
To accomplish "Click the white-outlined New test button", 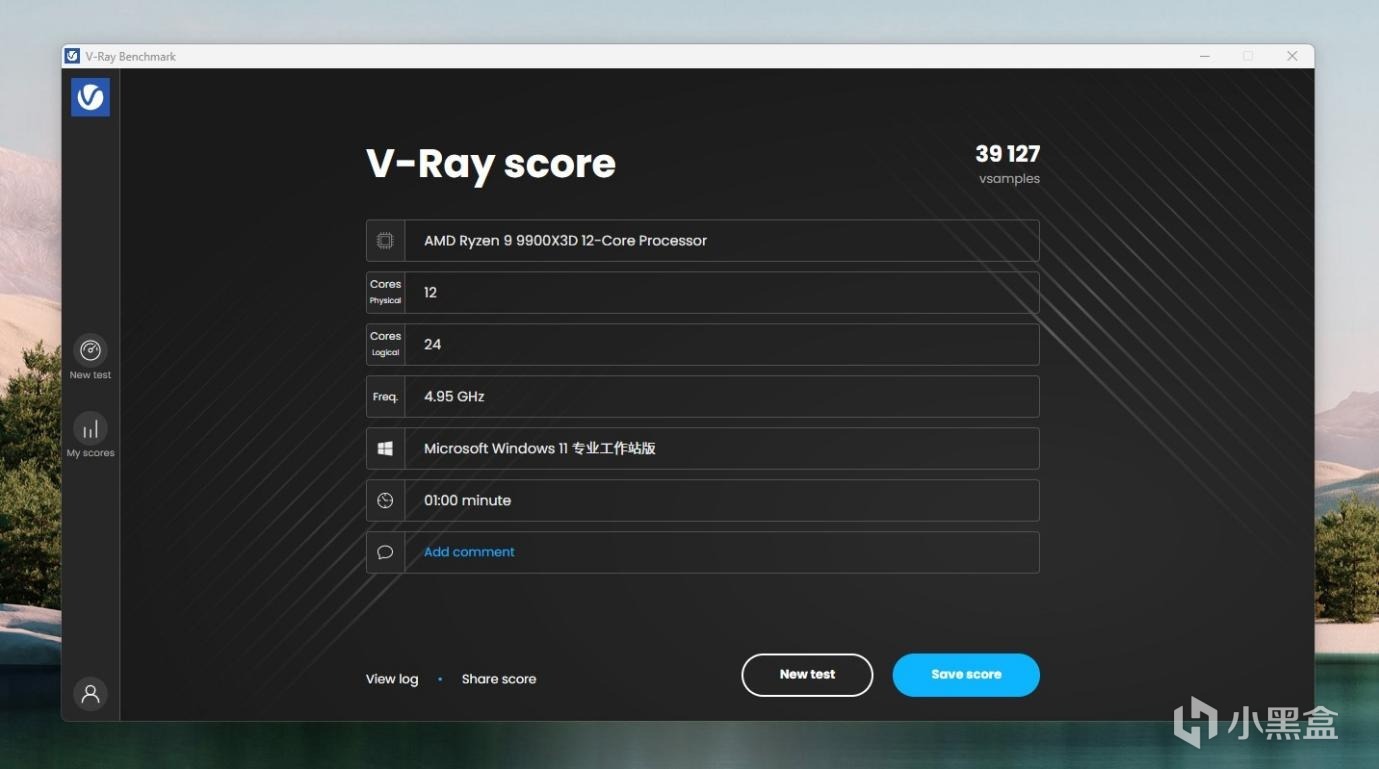I will [807, 675].
